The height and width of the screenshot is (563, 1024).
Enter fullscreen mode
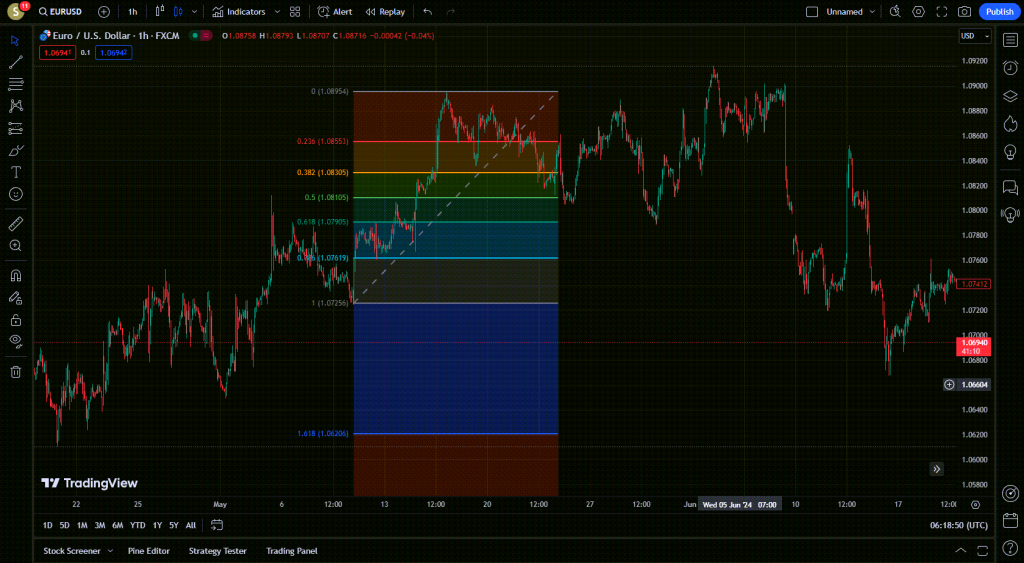(x=941, y=12)
